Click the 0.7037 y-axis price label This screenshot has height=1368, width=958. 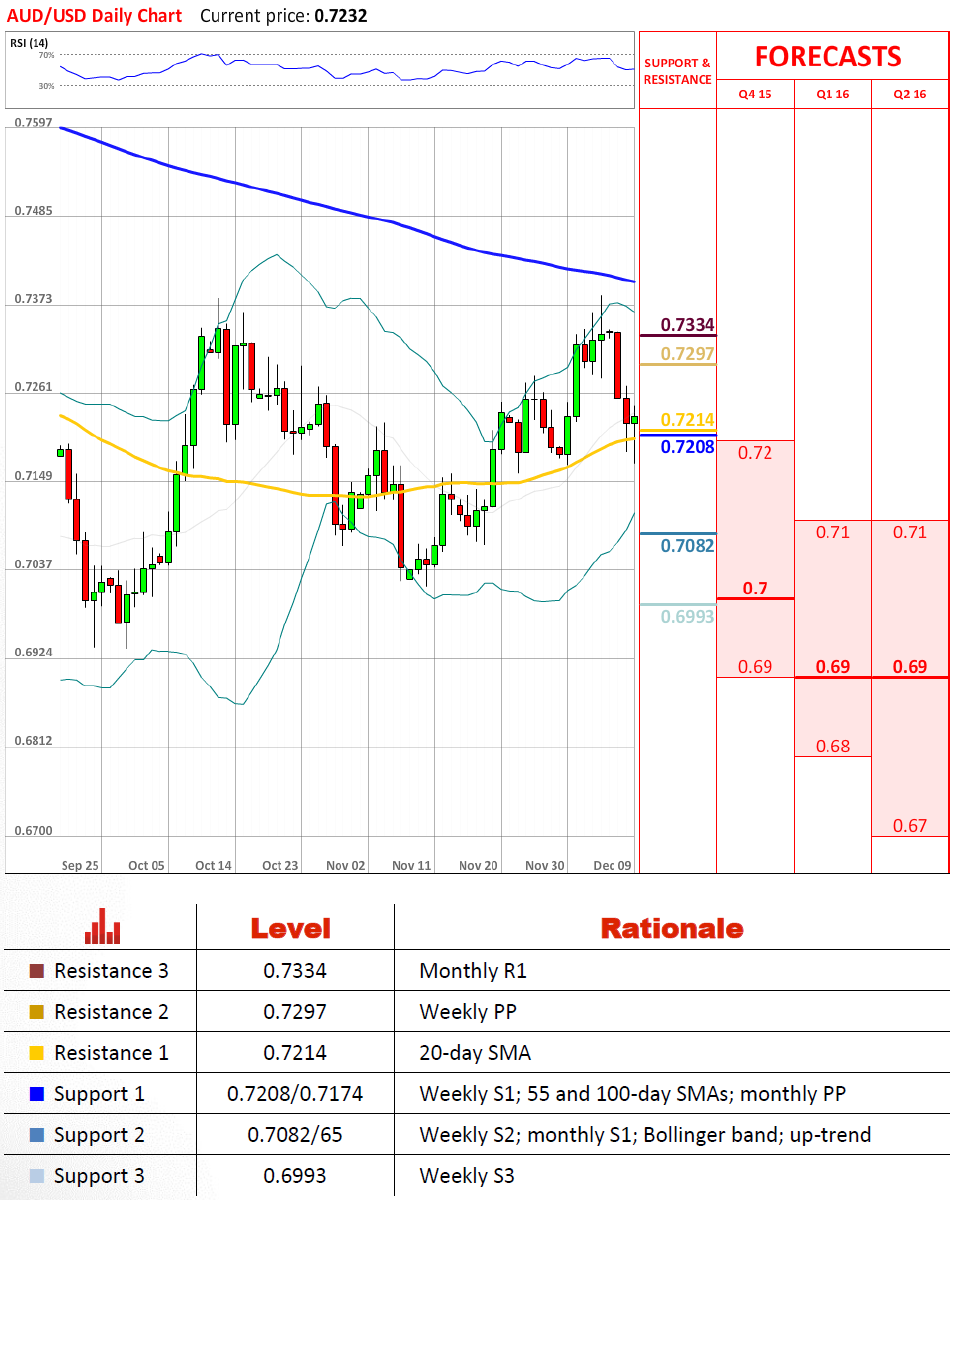33,564
